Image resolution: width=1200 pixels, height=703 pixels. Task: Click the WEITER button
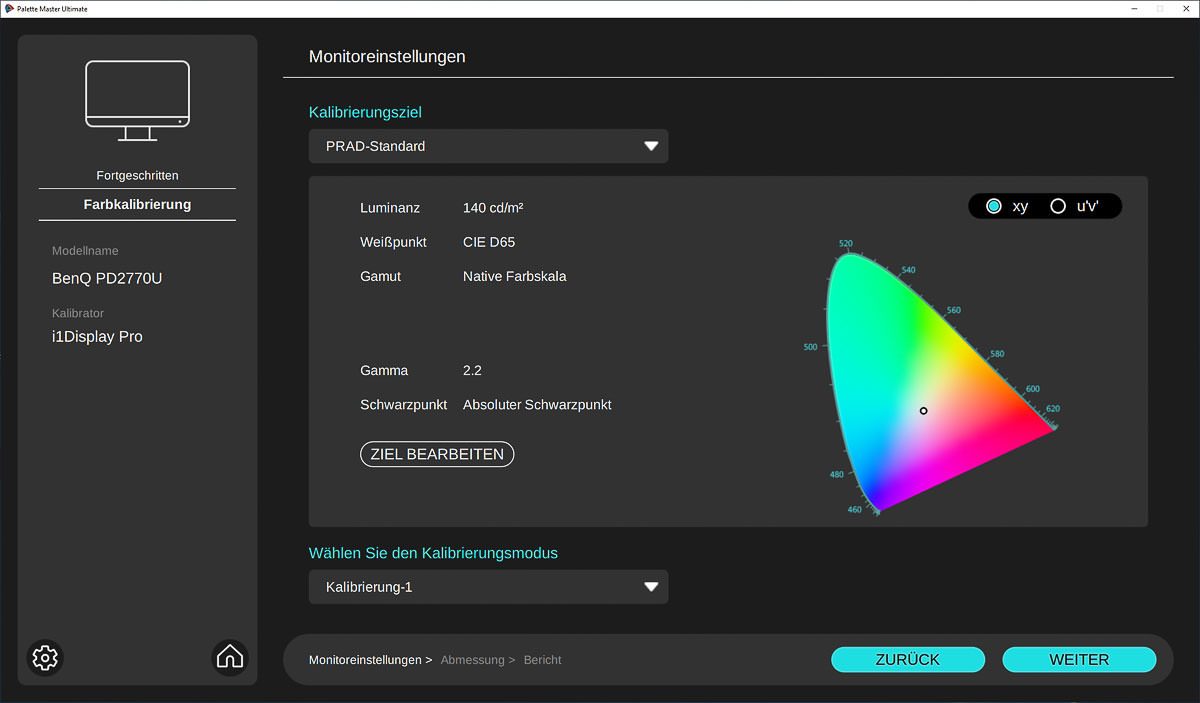(x=1079, y=659)
